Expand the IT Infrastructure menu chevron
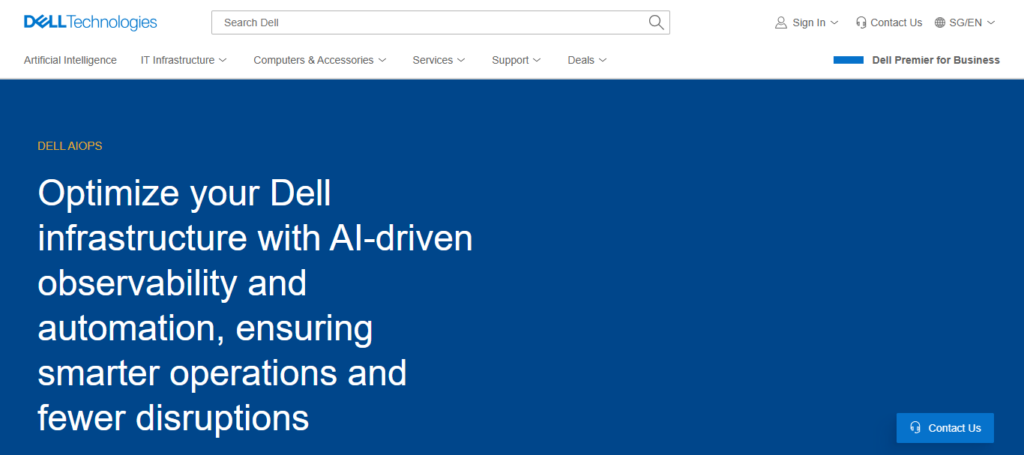 222,60
